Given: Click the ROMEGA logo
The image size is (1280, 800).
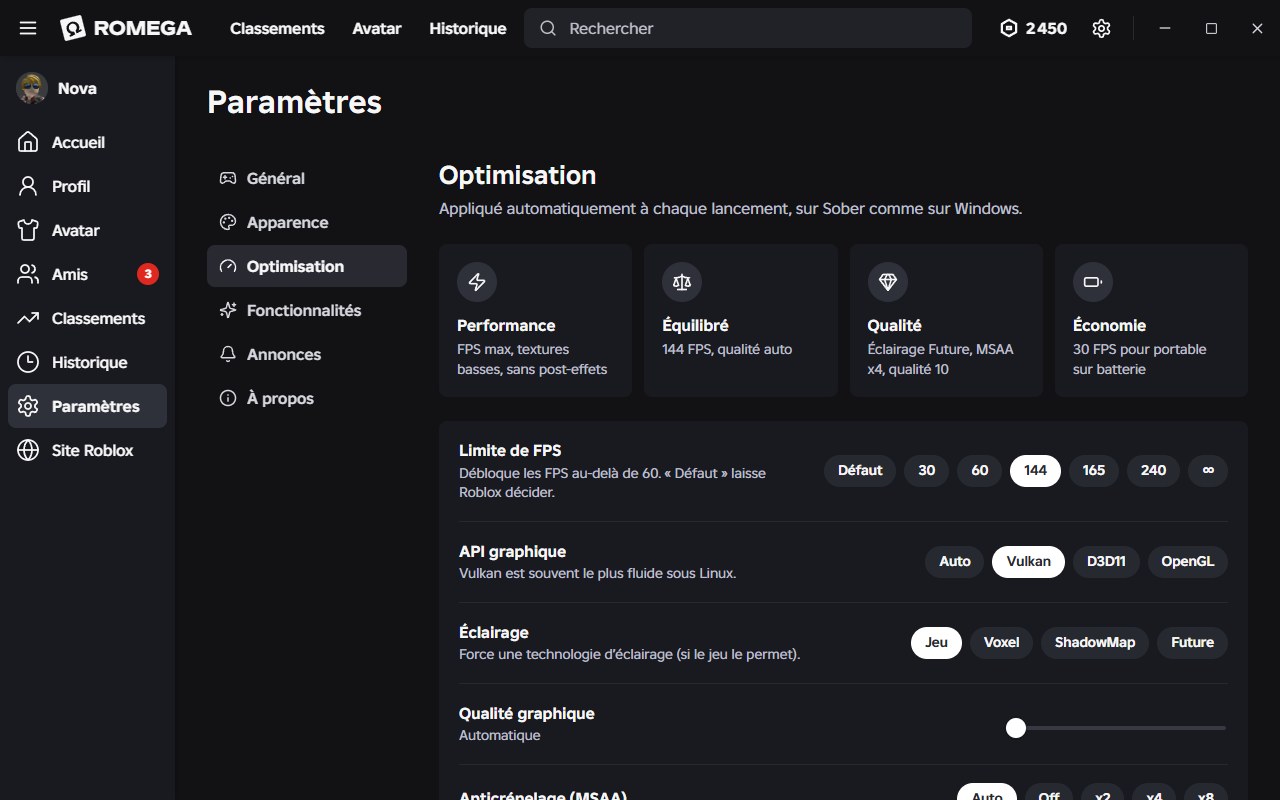Looking at the screenshot, I should pos(126,28).
